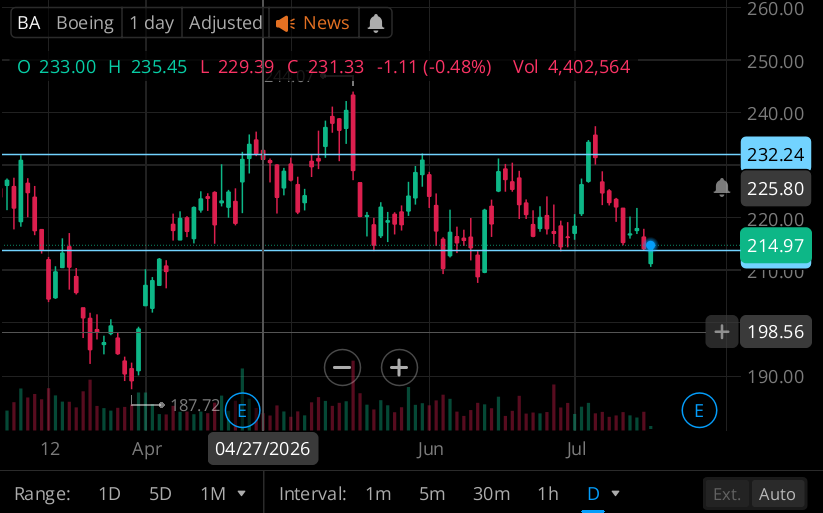This screenshot has height=513, width=823.
Task: Toggle Ext. extended hours display
Action: click(727, 494)
